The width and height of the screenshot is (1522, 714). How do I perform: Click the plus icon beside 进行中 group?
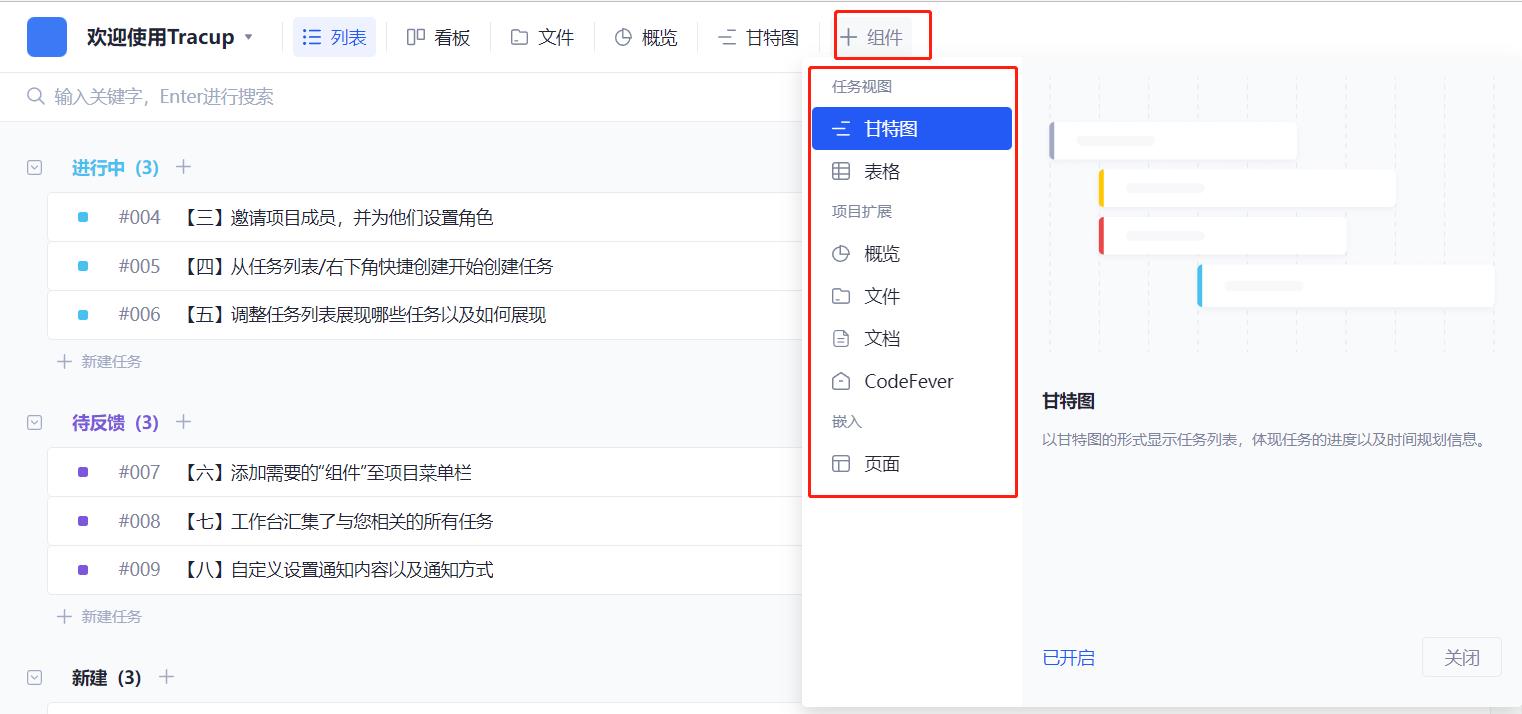(x=183, y=167)
